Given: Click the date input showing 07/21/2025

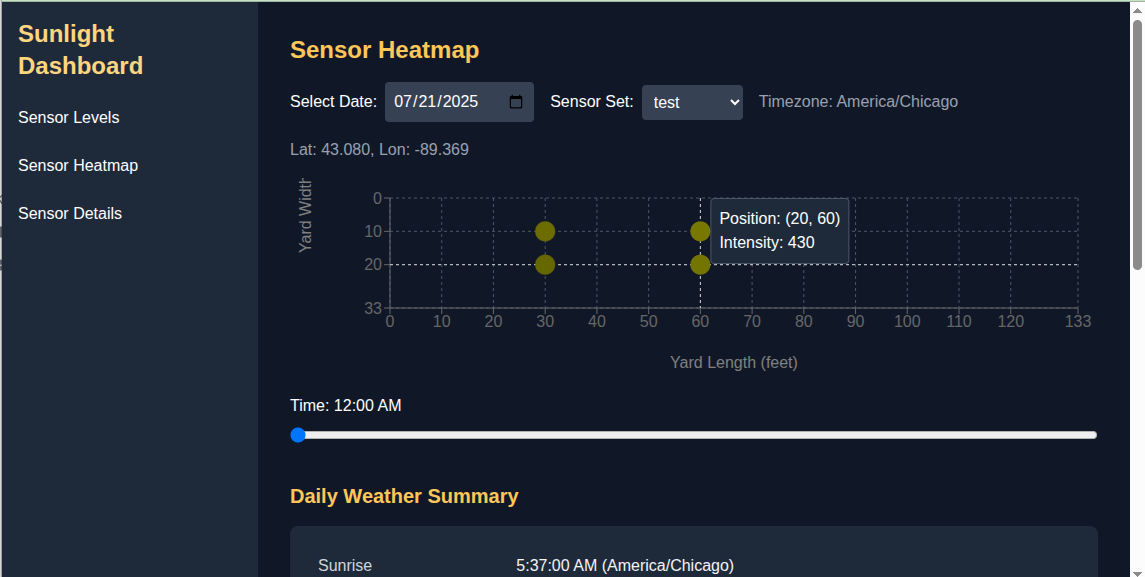Looking at the screenshot, I should pyautogui.click(x=459, y=102).
